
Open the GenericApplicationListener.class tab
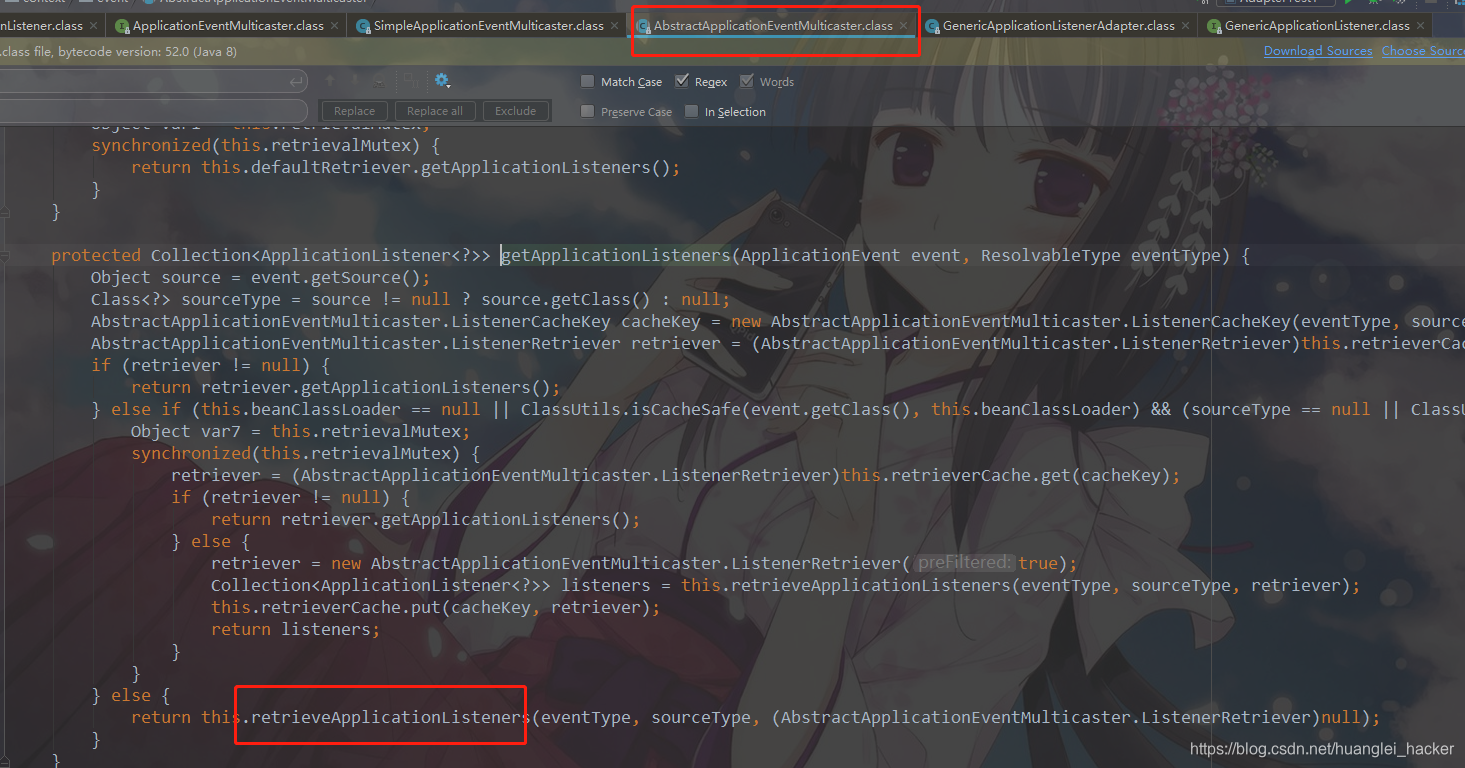click(1317, 26)
